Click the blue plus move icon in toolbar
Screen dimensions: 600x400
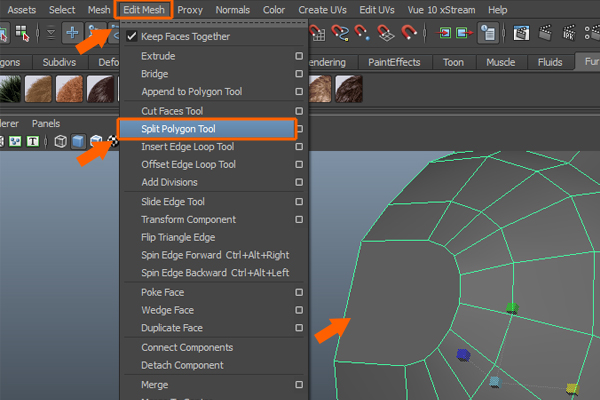coord(74,33)
